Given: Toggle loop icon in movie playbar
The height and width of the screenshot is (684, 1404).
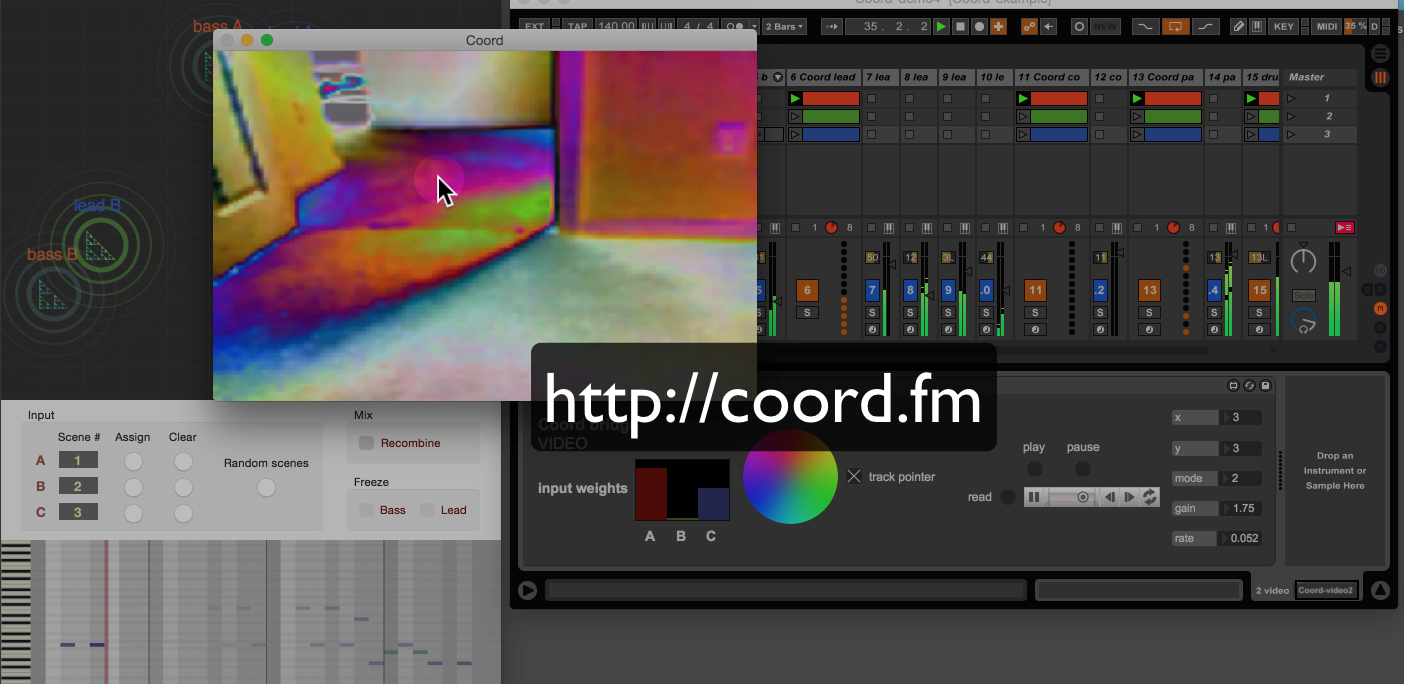Looking at the screenshot, I should [x=1150, y=497].
